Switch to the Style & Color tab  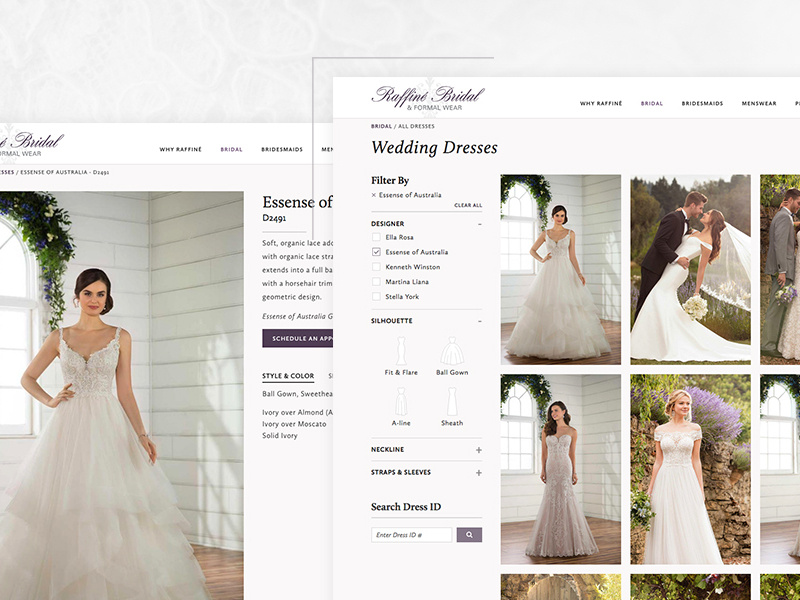click(288, 376)
